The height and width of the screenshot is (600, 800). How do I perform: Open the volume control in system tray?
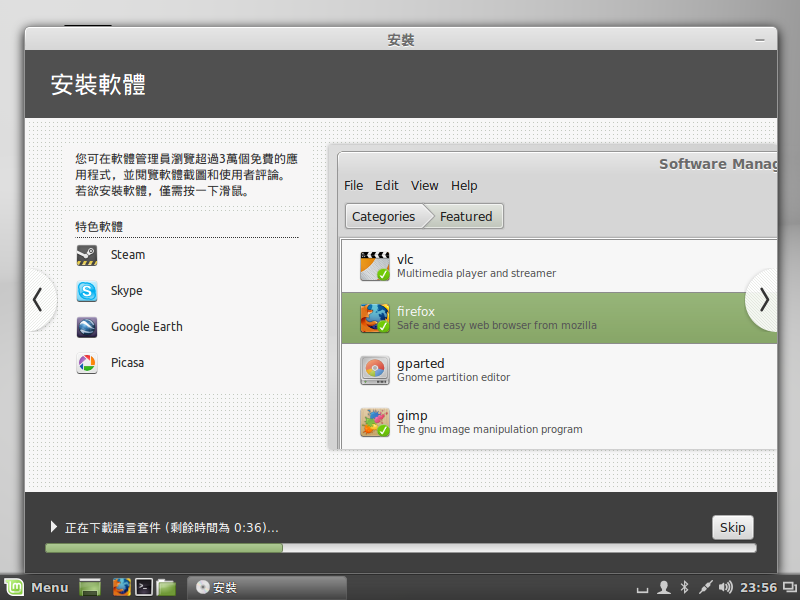click(725, 587)
